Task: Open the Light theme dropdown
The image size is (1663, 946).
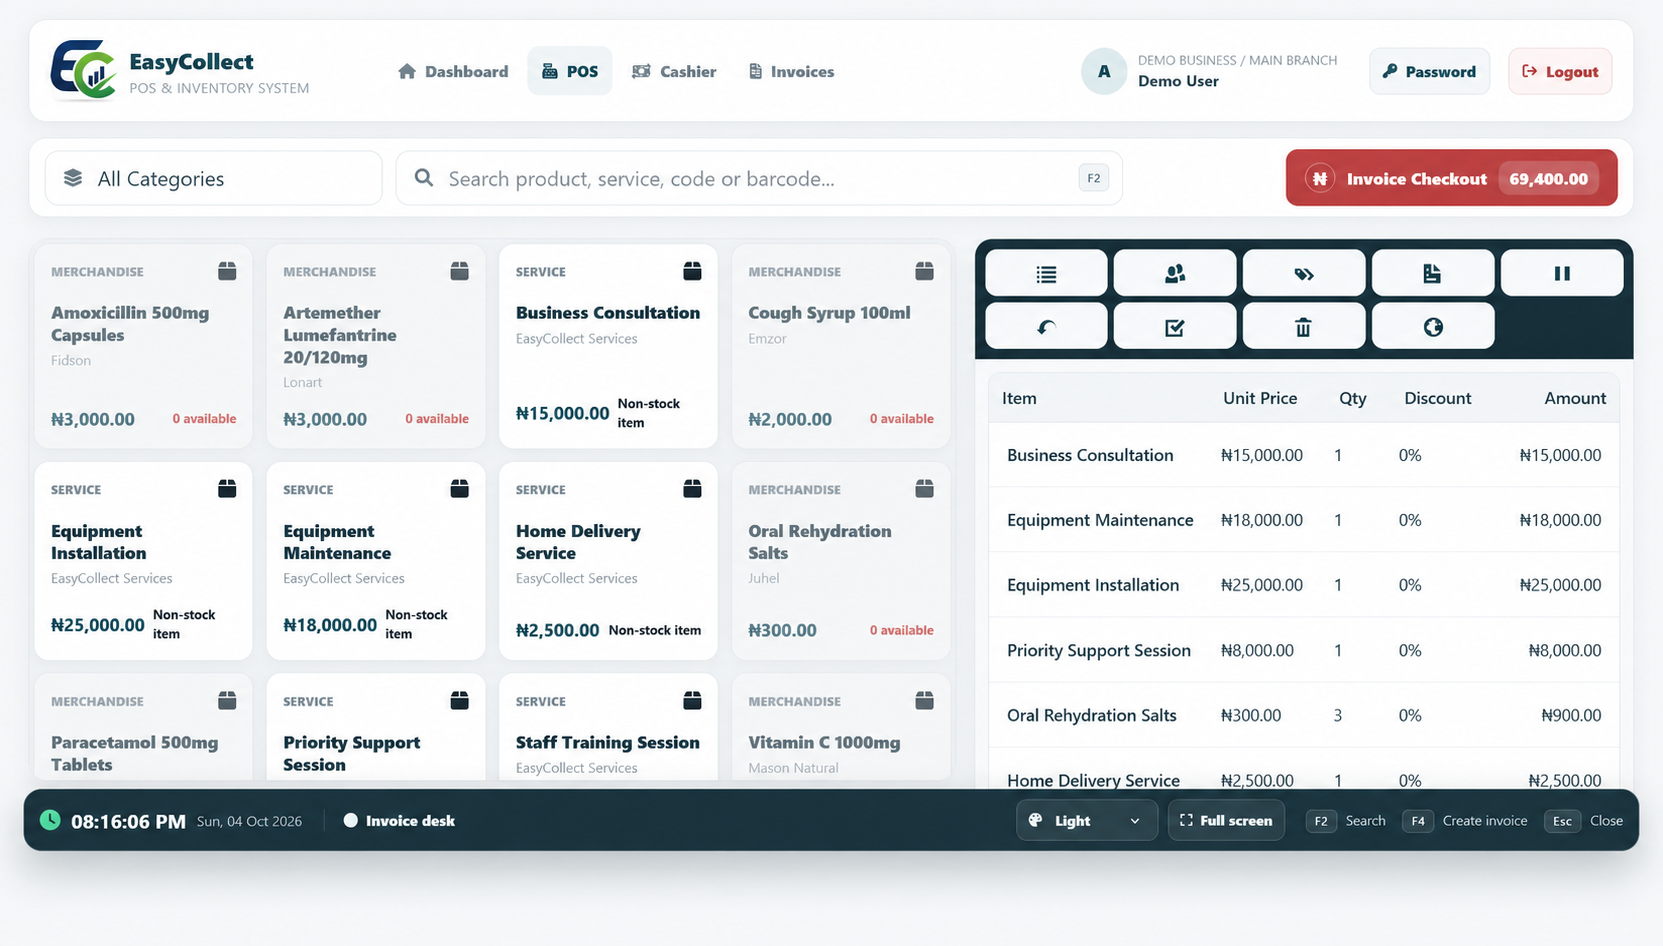Action: (1087, 820)
